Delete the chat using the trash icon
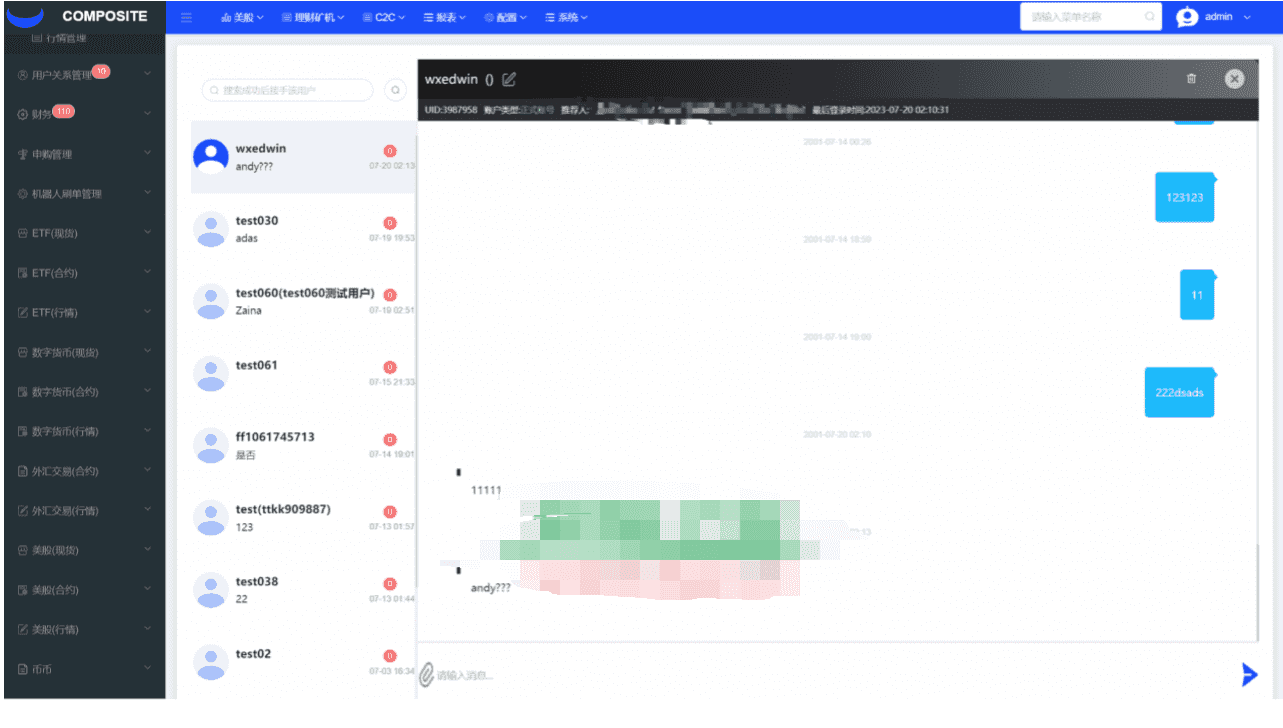 click(1191, 79)
